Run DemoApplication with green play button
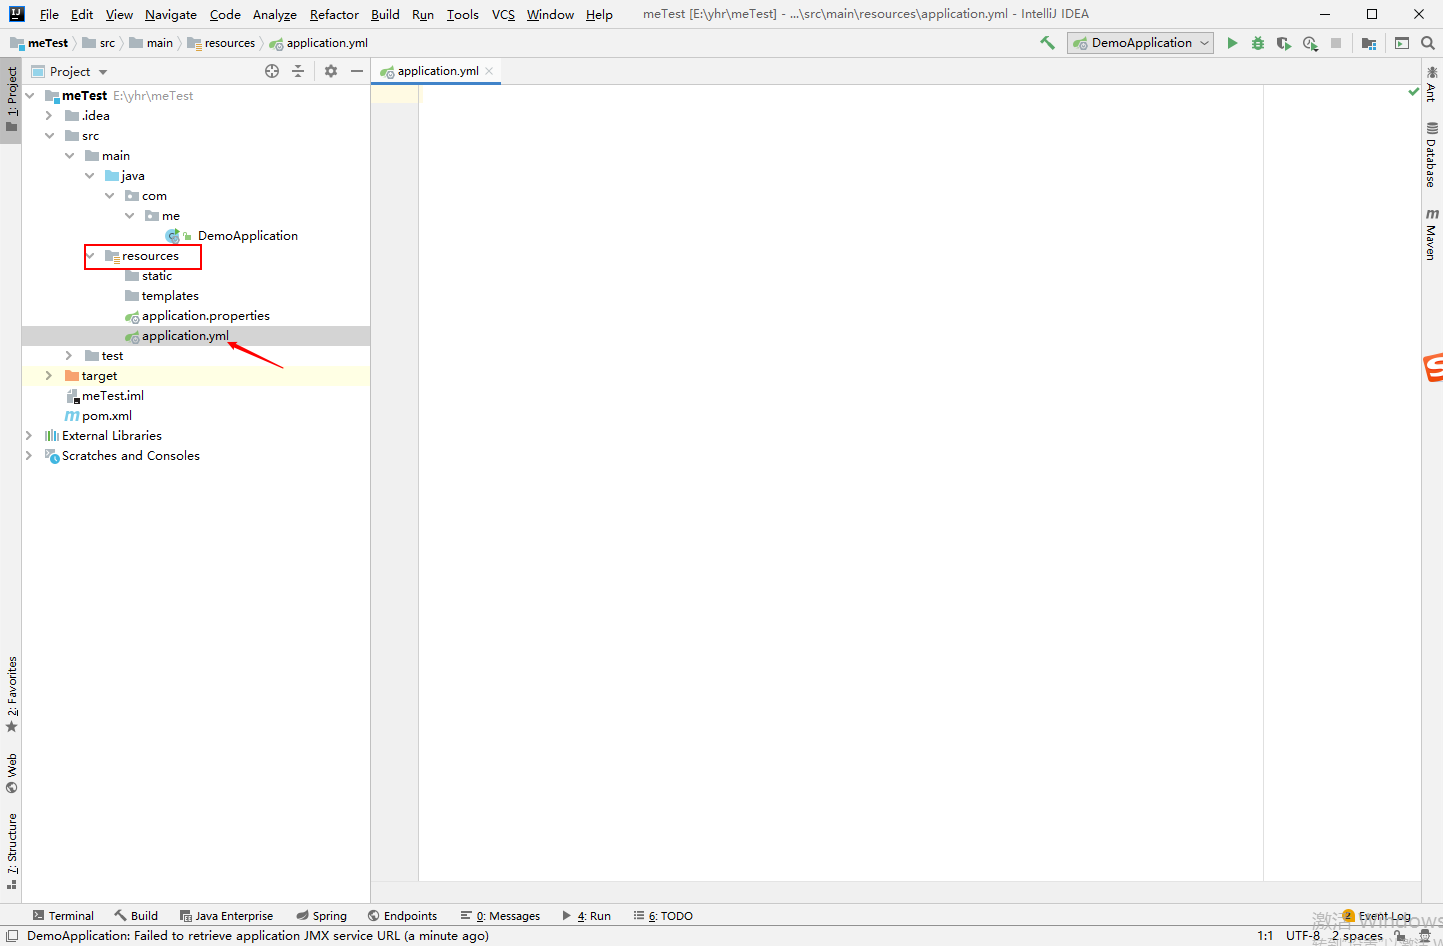This screenshot has width=1443, height=946. point(1232,43)
